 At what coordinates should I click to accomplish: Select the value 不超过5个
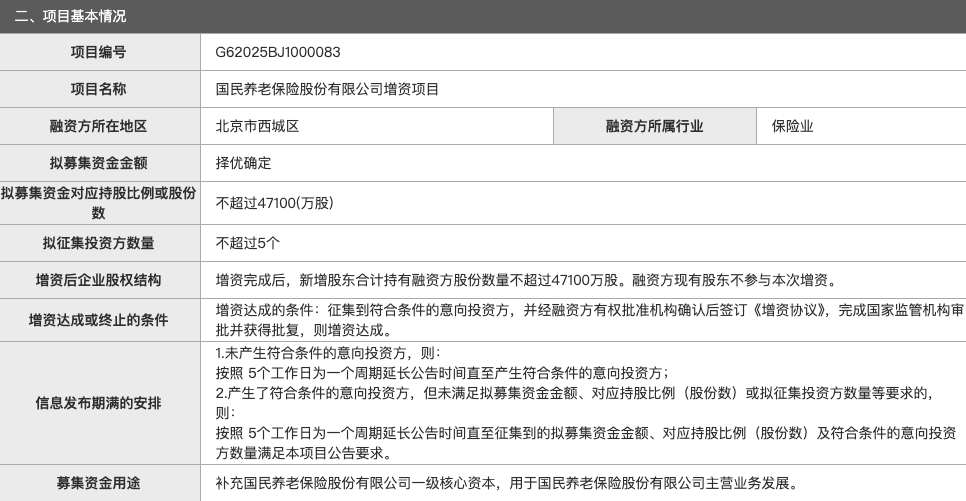(x=248, y=243)
